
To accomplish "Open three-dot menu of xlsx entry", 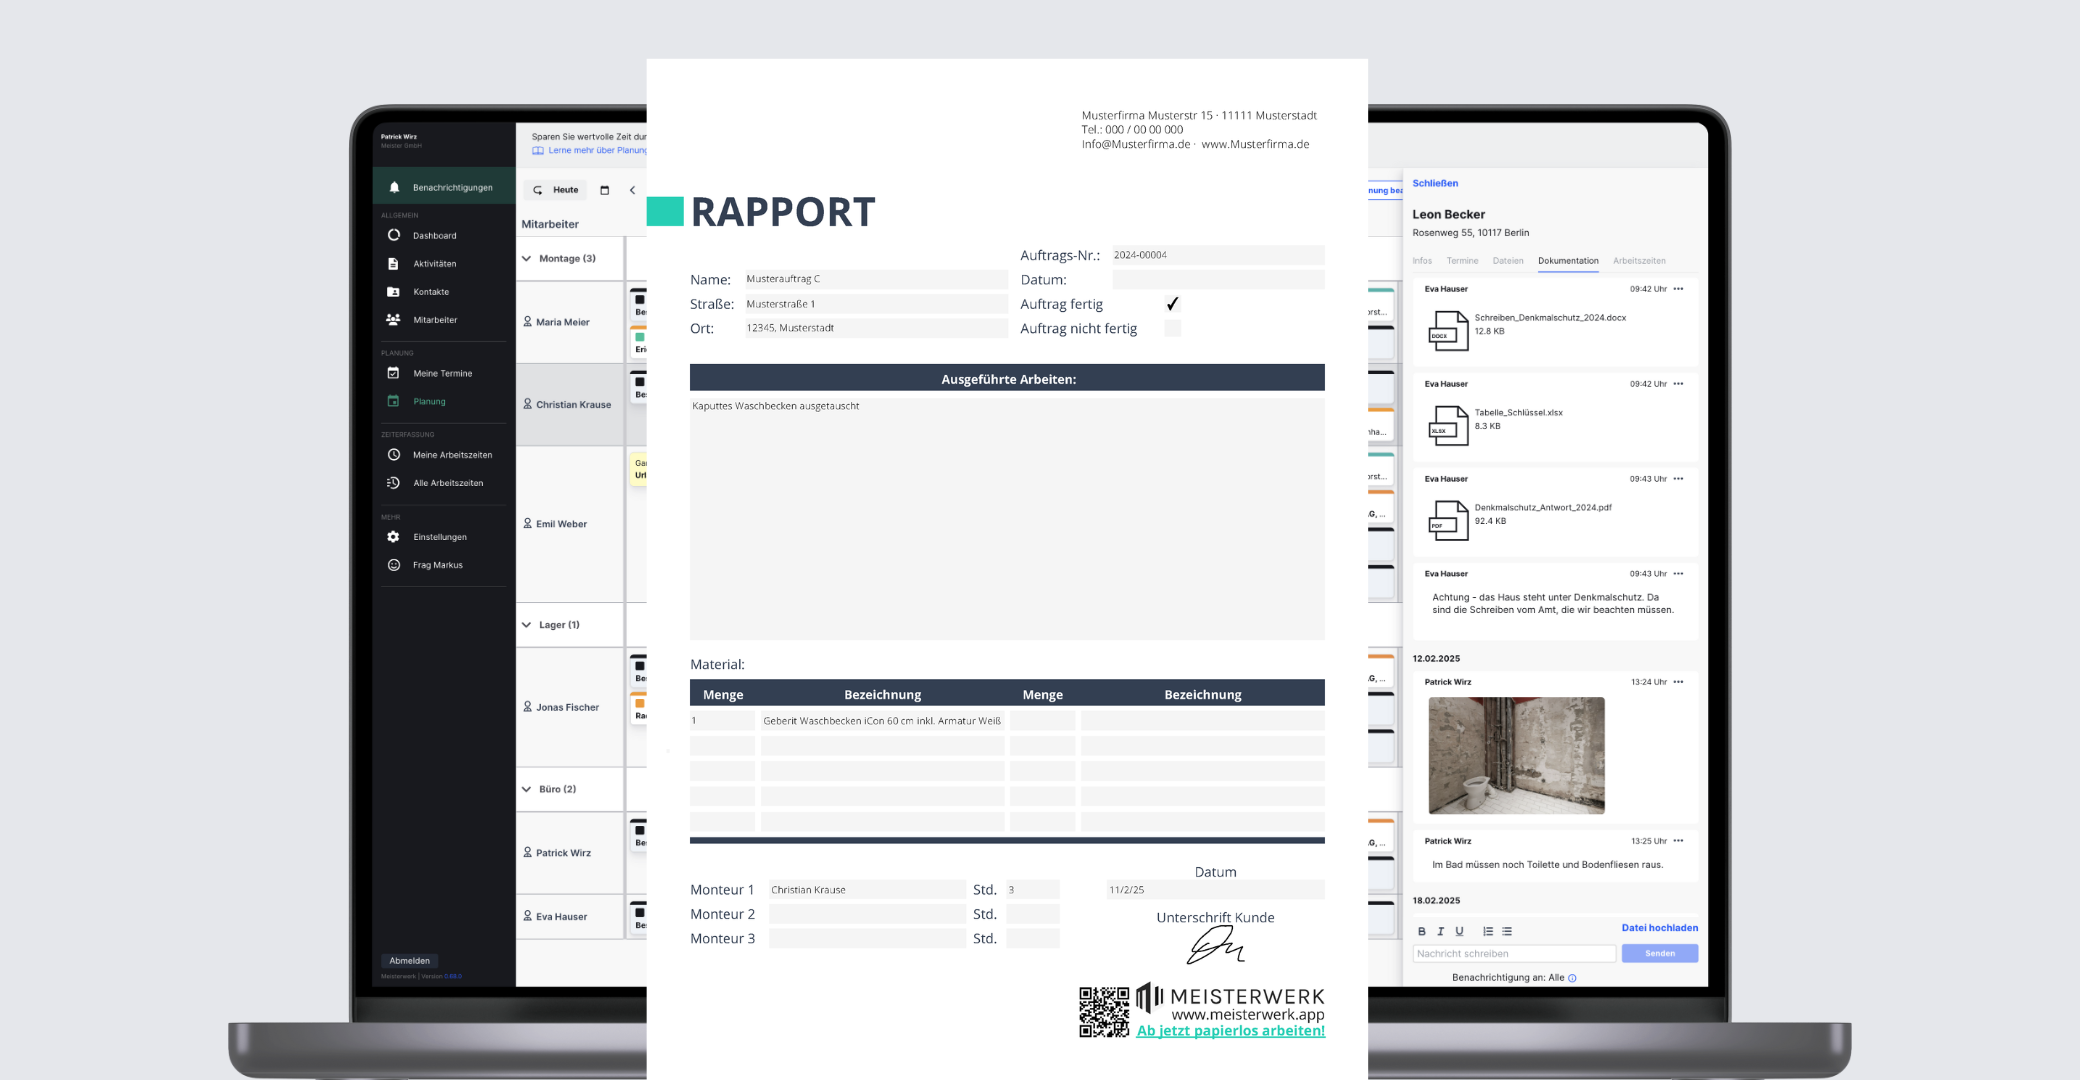I will tap(1678, 384).
